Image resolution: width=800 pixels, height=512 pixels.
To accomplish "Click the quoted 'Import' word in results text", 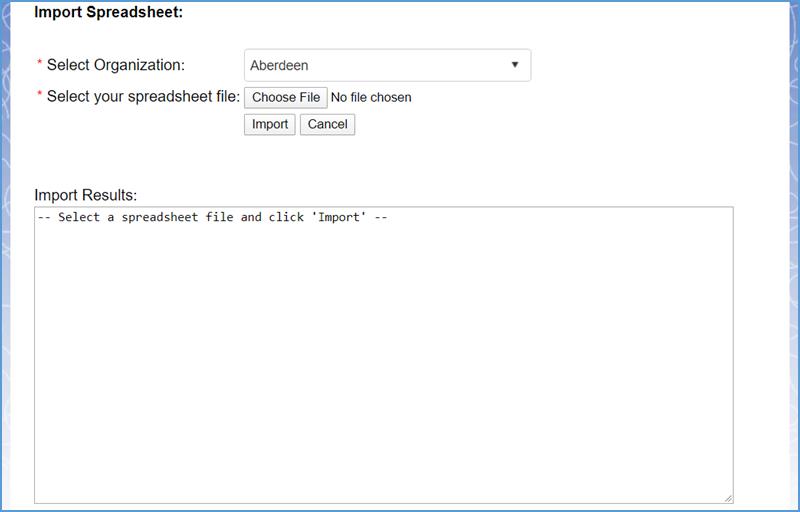I will 340,217.
